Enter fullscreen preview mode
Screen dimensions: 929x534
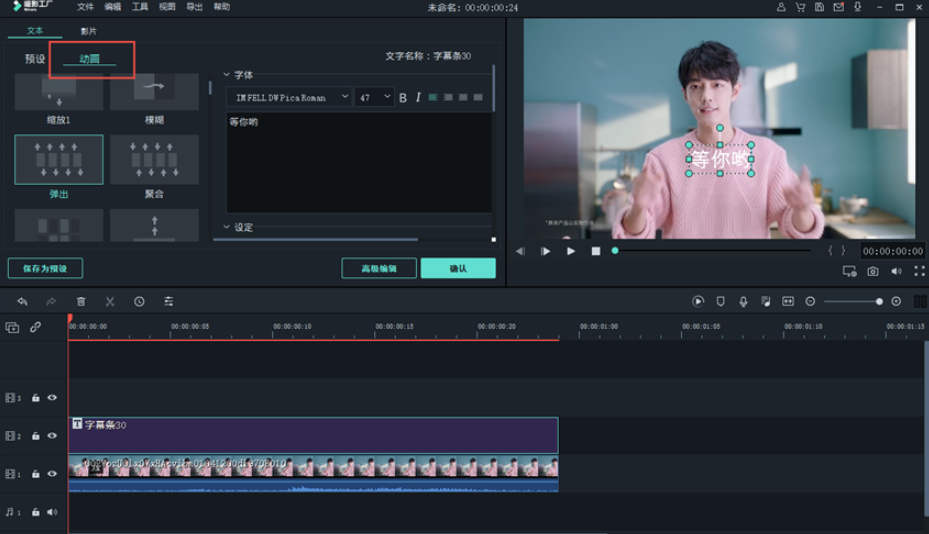[917, 271]
